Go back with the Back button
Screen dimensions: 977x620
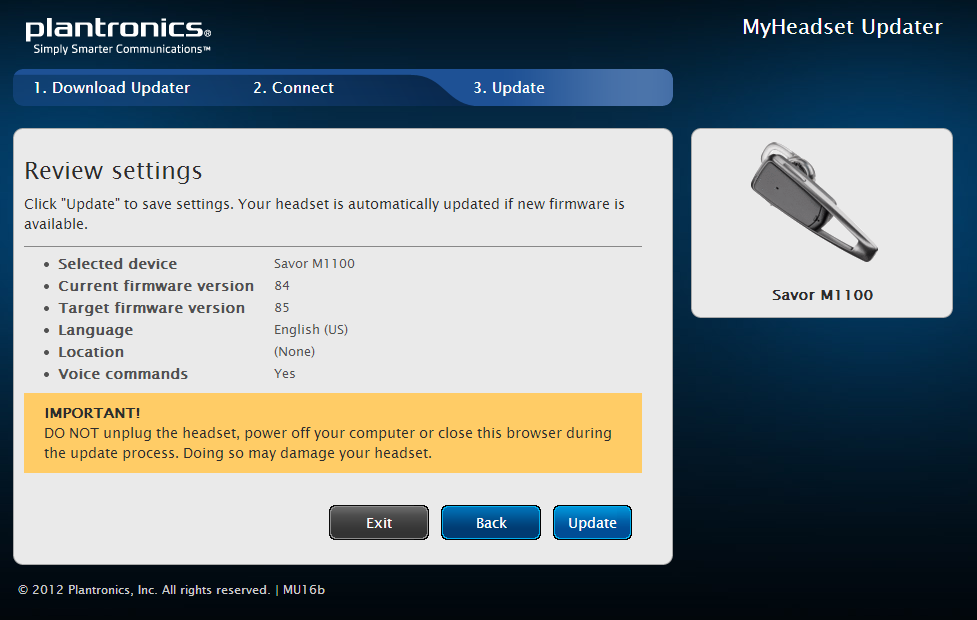pos(491,522)
